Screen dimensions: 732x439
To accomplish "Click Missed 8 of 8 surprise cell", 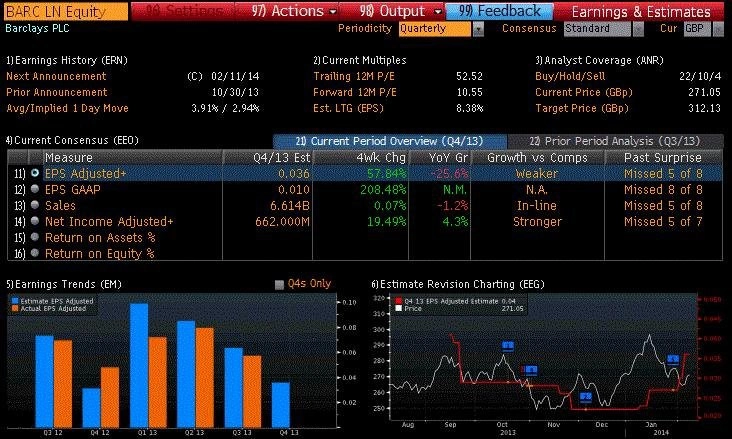I will click(x=663, y=189).
